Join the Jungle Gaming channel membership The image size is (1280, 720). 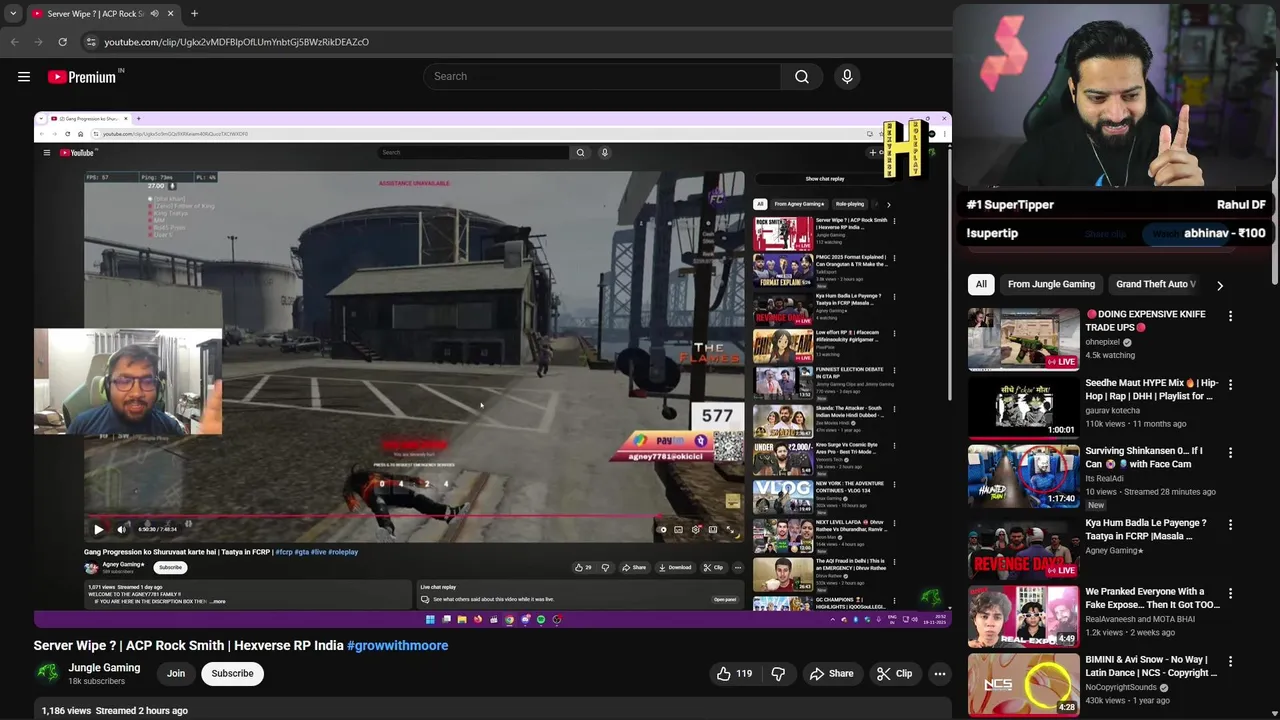pyautogui.click(x=176, y=674)
